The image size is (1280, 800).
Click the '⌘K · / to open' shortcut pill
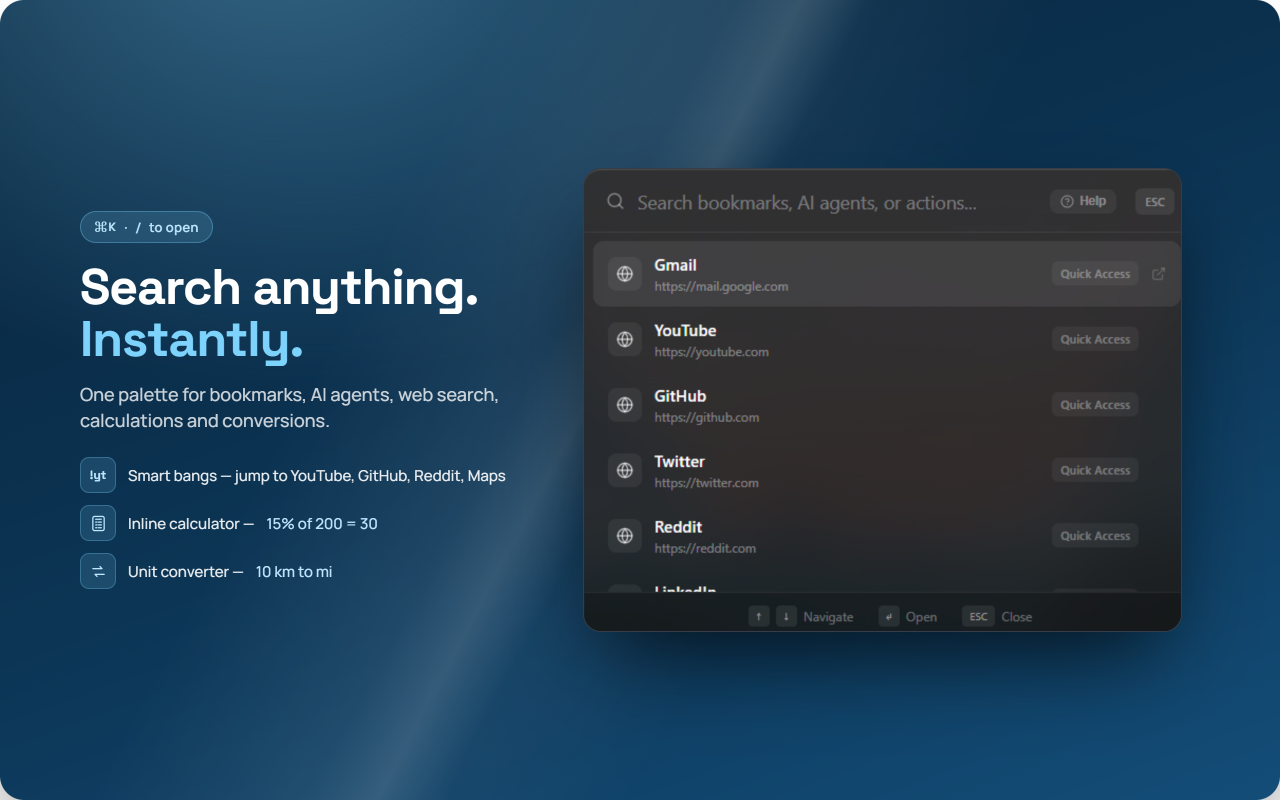click(146, 227)
